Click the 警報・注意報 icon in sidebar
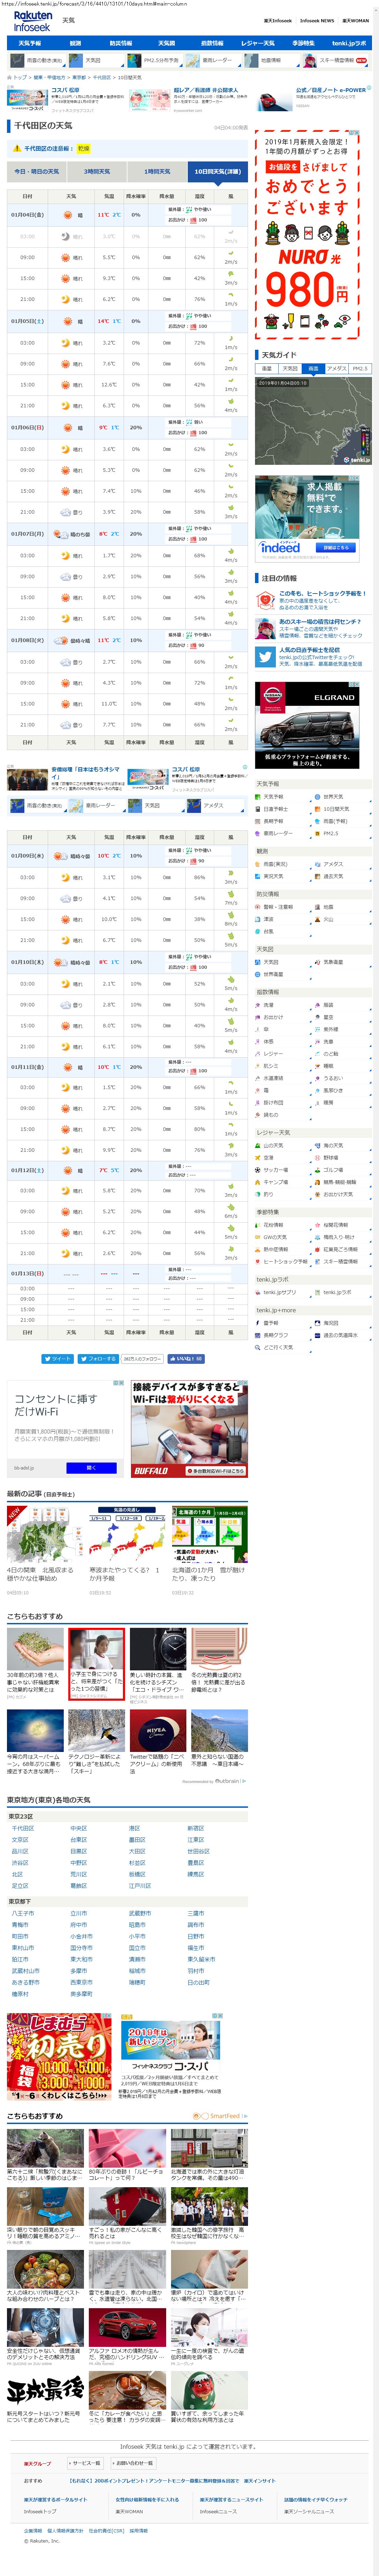 pos(258,907)
